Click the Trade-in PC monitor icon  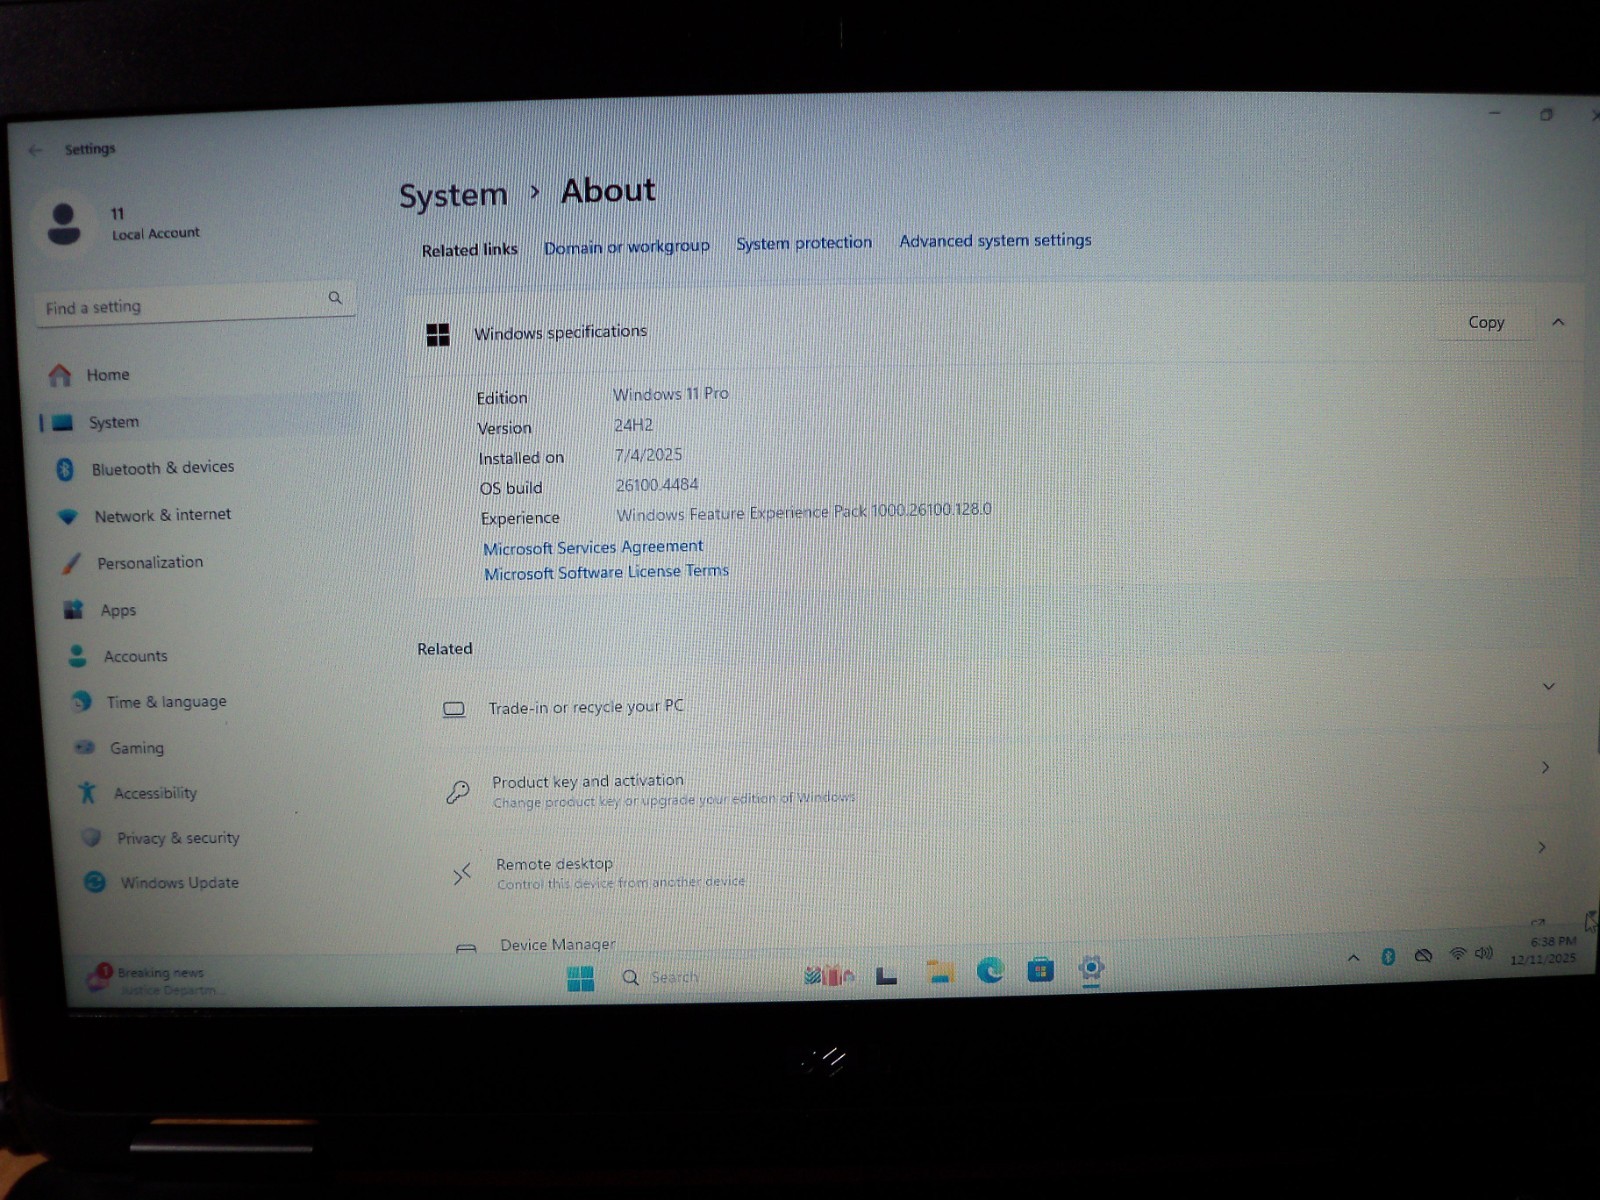coord(454,709)
